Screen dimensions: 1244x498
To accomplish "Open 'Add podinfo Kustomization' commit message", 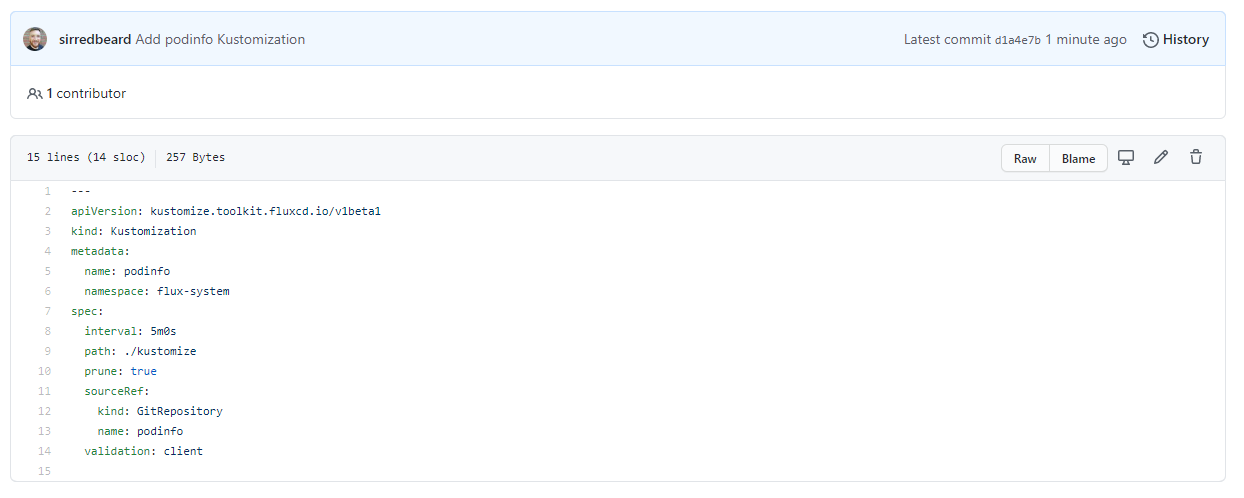I will 221,40.
